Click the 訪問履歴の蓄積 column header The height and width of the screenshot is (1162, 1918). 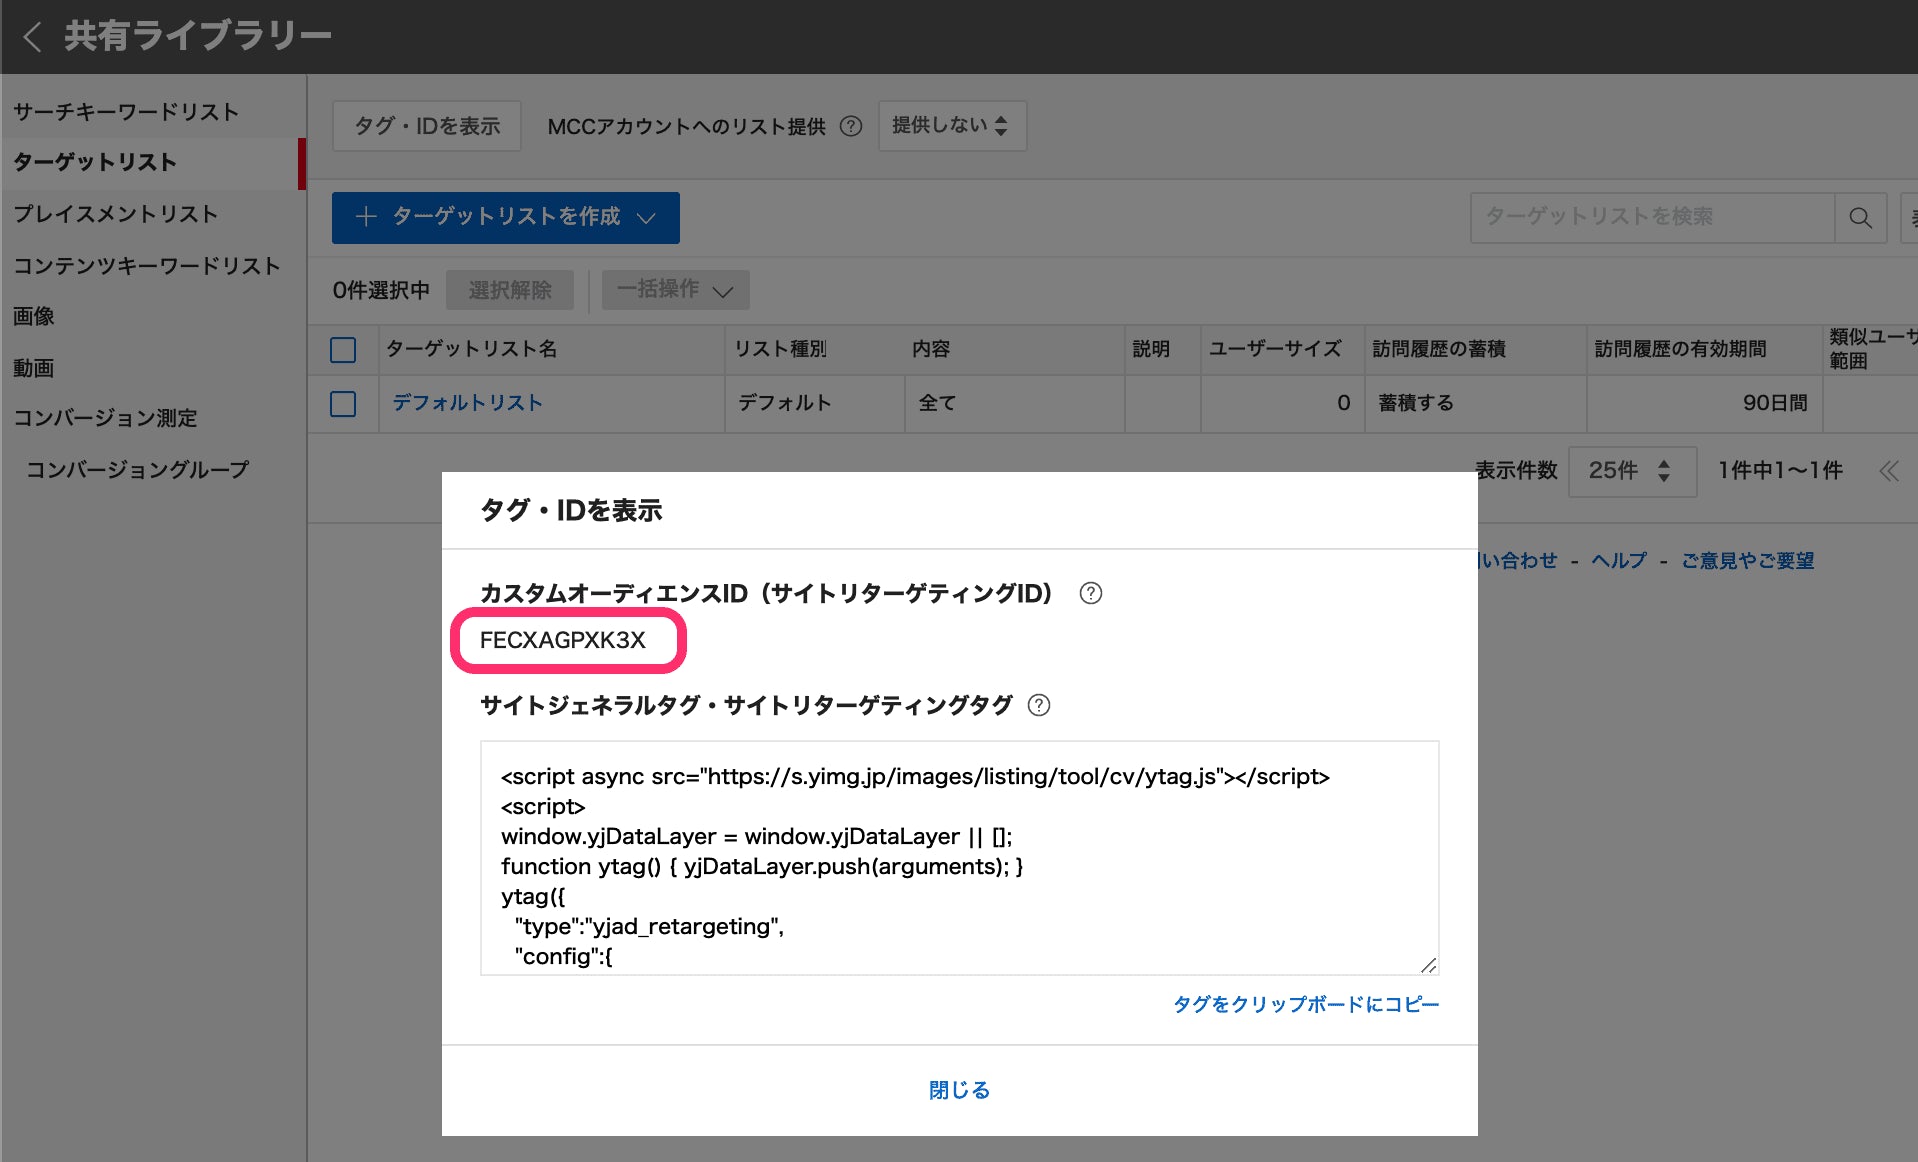[x=1438, y=349]
